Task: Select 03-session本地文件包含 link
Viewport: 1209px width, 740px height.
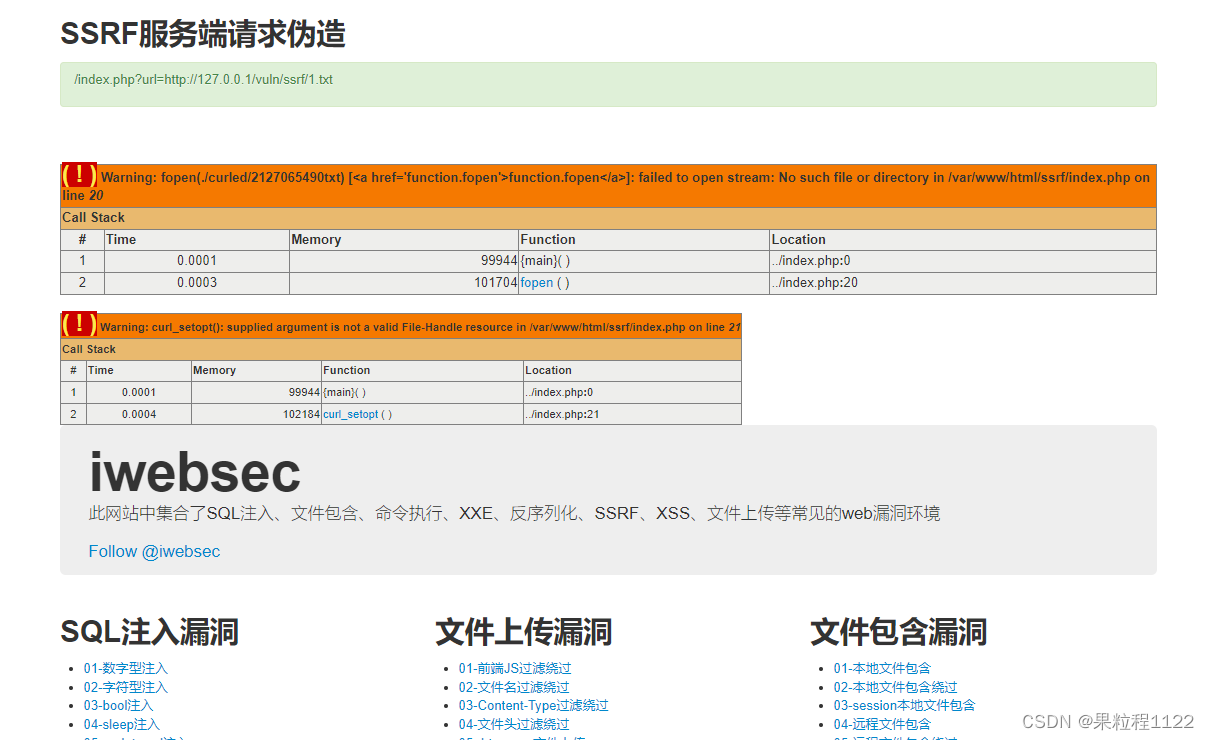Action: coord(905,705)
